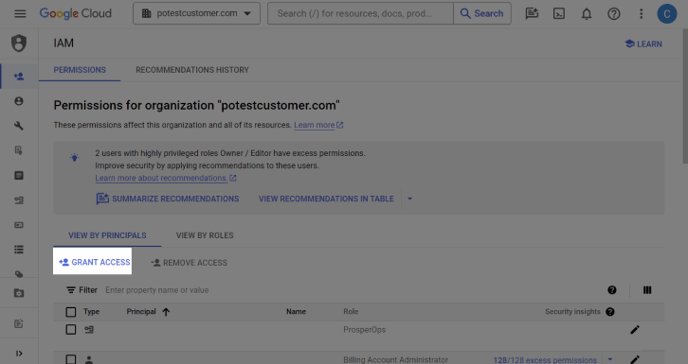The height and width of the screenshot is (364, 688).
Task: Expand the recommendations view dropdown arrow
Action: (x=410, y=199)
